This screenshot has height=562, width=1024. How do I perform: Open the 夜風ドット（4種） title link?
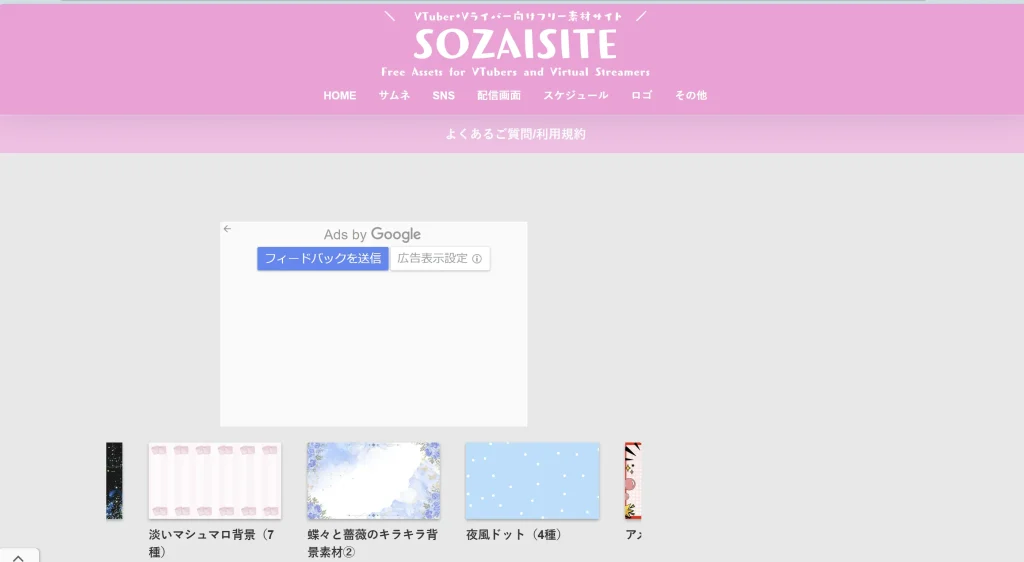[513, 535]
